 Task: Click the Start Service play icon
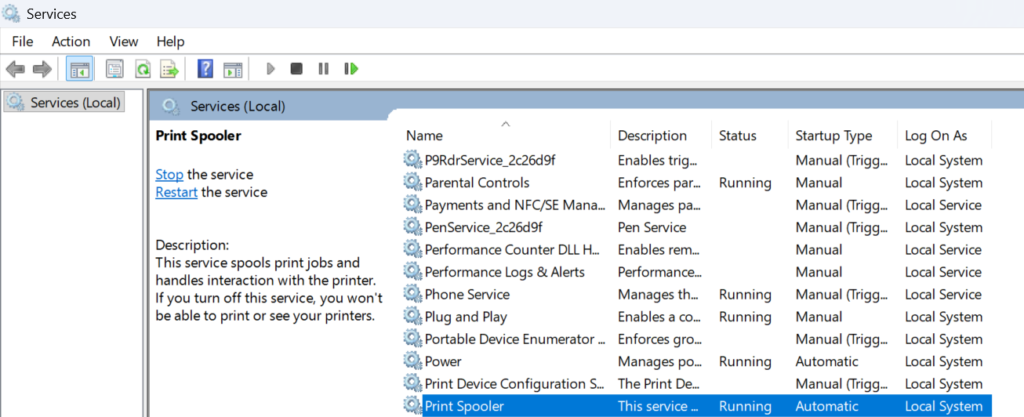coord(270,69)
